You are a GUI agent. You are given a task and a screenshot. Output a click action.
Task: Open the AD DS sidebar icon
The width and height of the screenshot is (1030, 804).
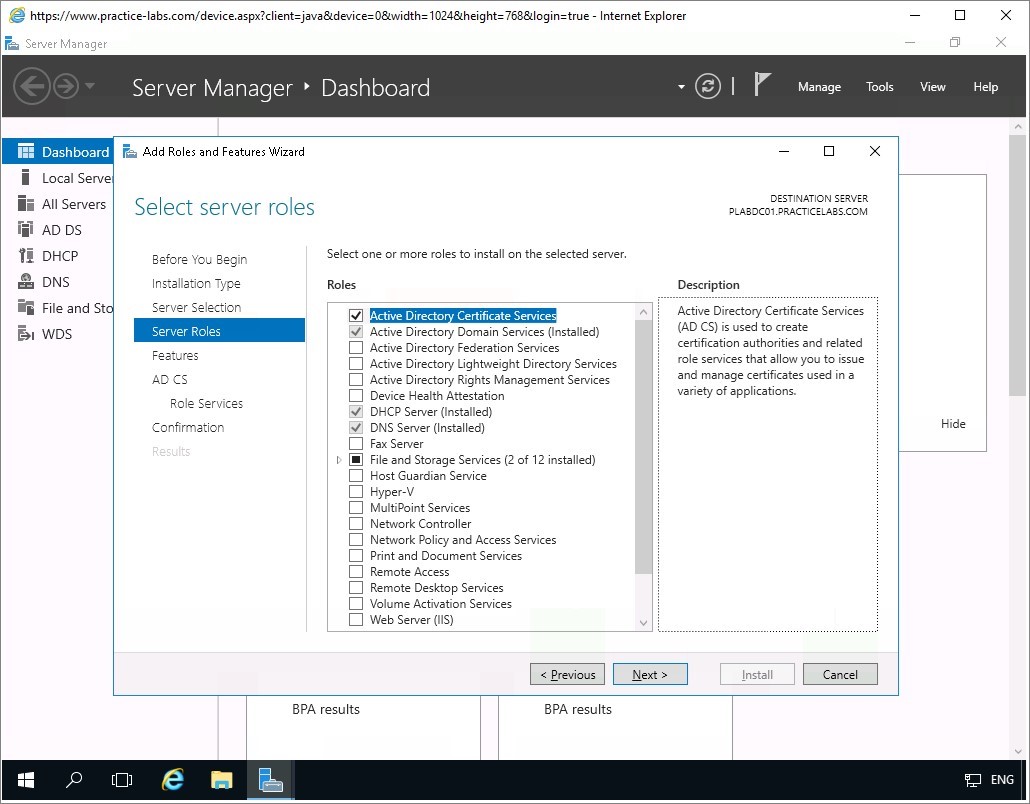[x=26, y=229]
